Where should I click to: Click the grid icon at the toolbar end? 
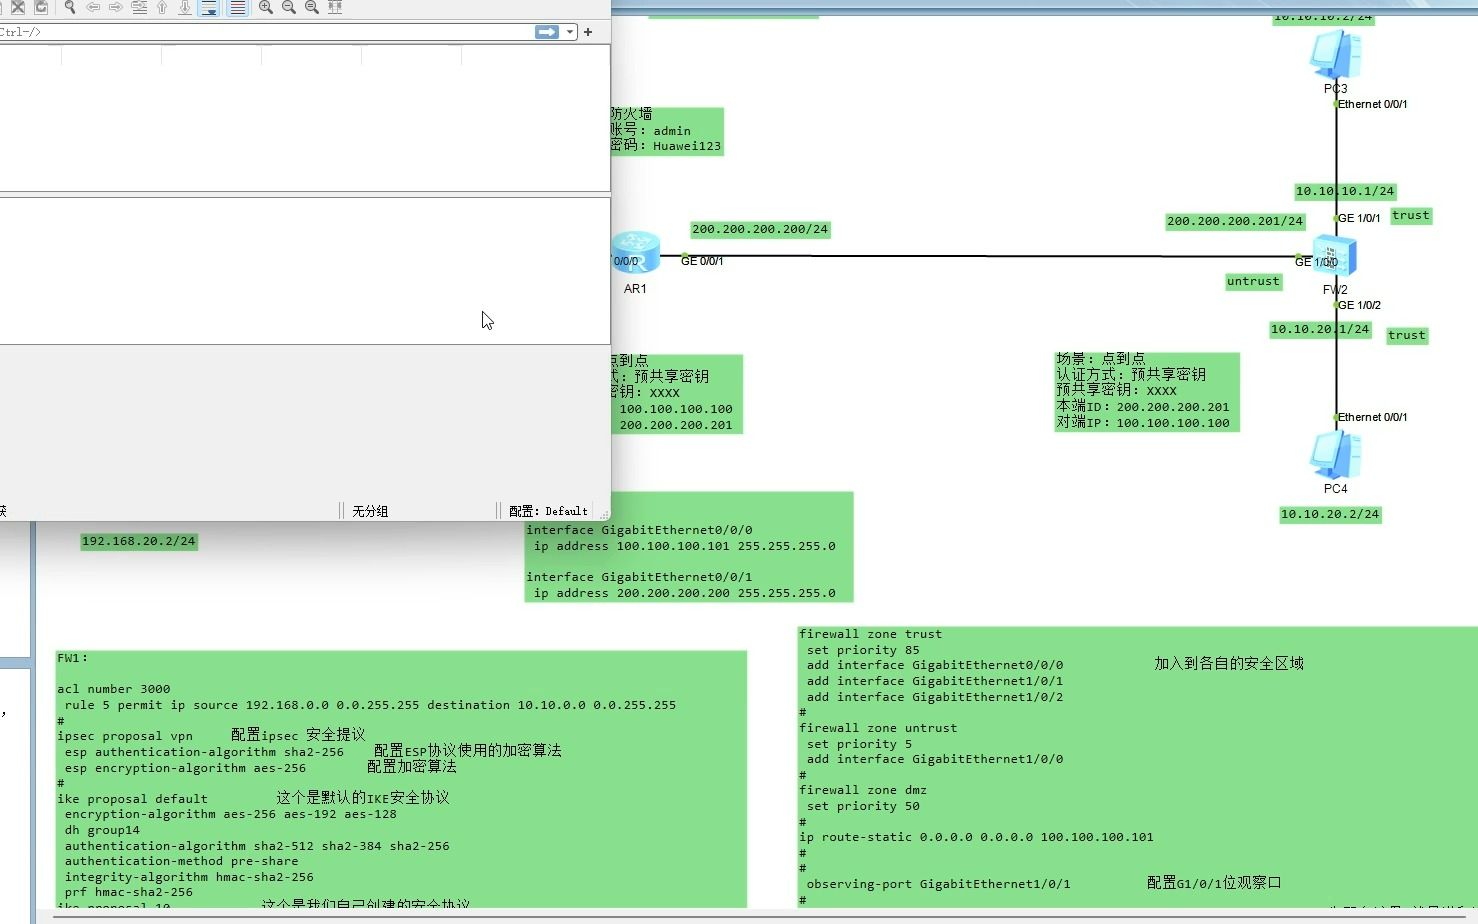coord(334,8)
